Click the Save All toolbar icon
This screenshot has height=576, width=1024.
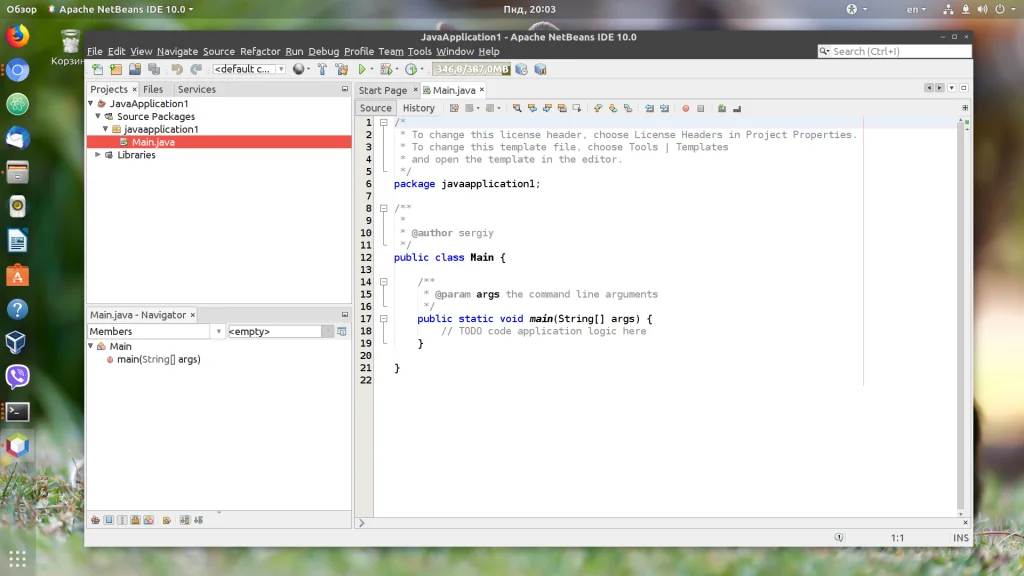pos(153,69)
